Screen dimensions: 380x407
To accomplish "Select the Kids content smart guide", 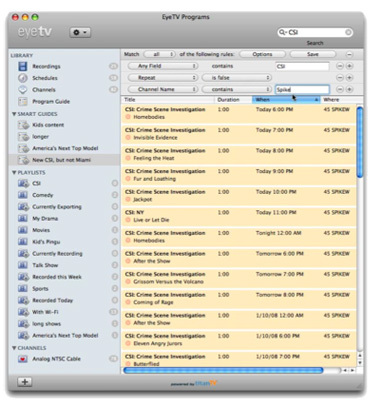I will coord(48,125).
